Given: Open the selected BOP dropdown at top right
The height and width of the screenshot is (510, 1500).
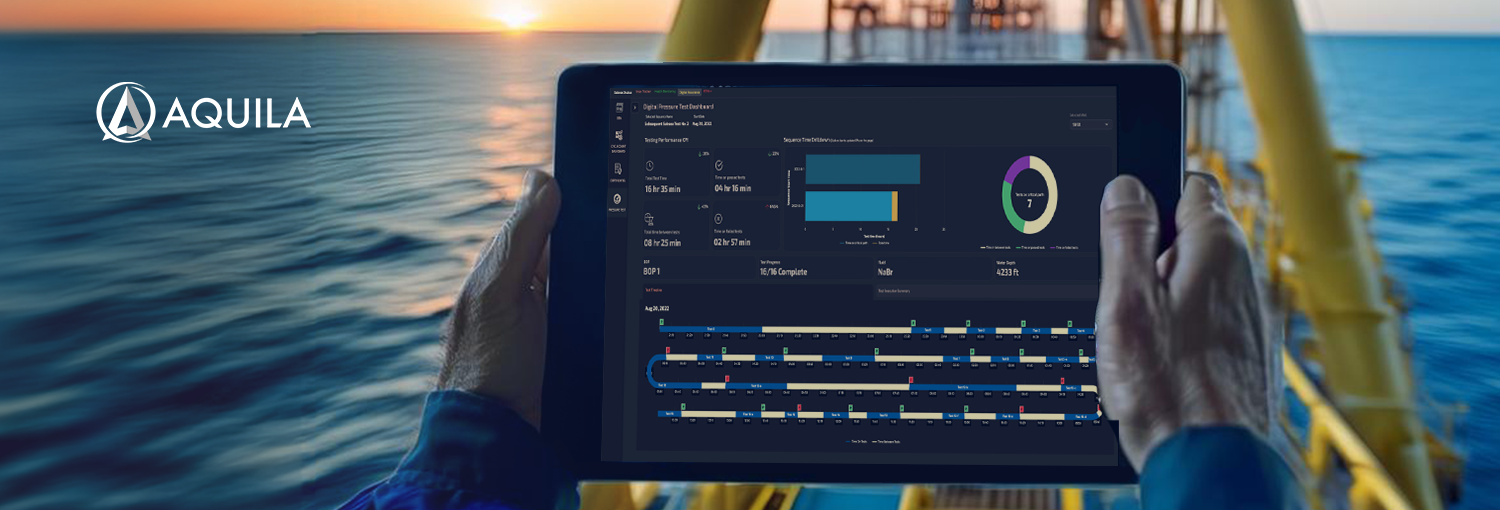Looking at the screenshot, I should (1090, 124).
